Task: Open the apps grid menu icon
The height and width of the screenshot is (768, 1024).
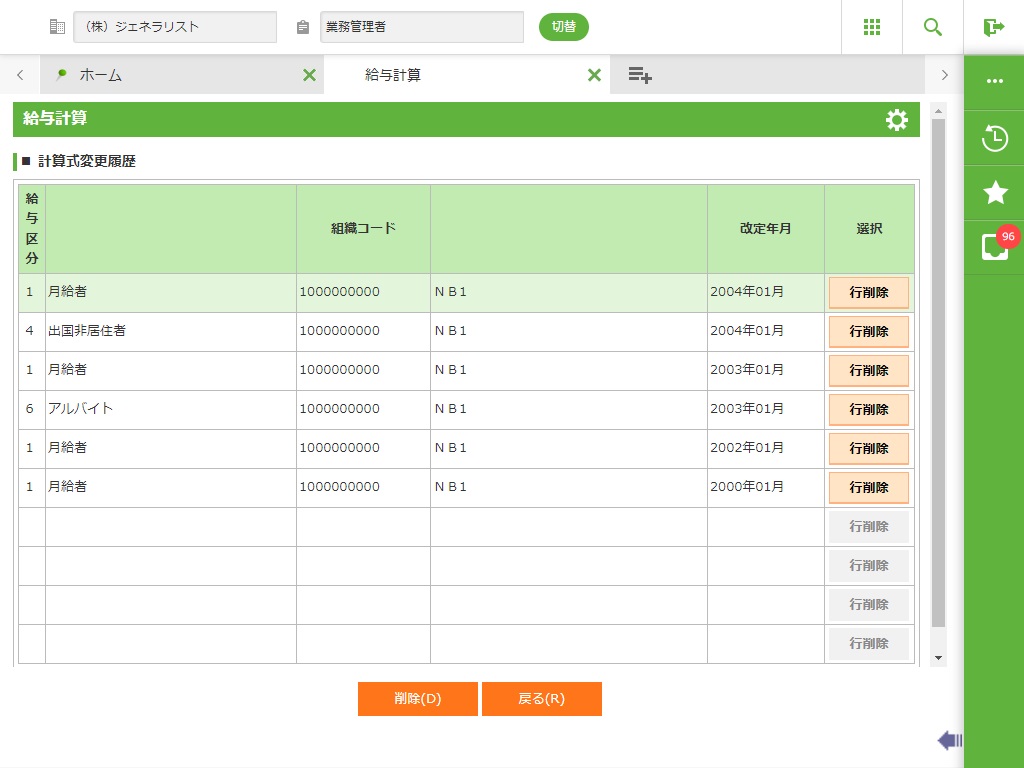Action: coord(871,27)
